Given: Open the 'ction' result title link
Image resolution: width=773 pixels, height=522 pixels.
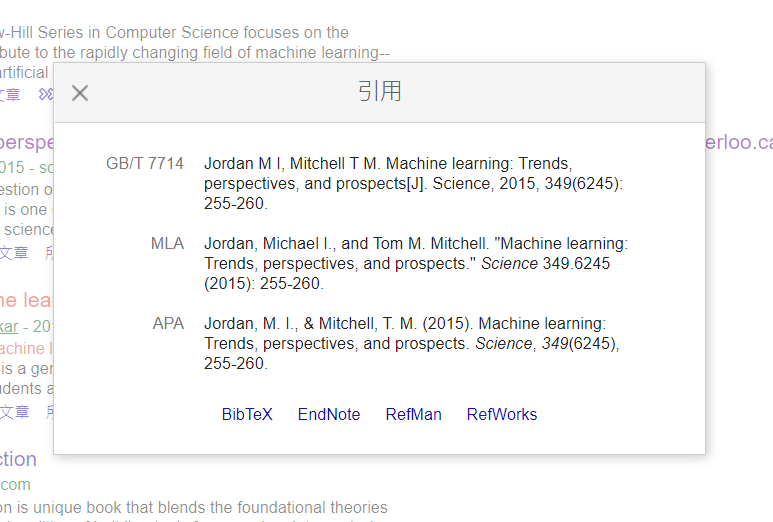Looking at the screenshot, I should coord(18,459).
